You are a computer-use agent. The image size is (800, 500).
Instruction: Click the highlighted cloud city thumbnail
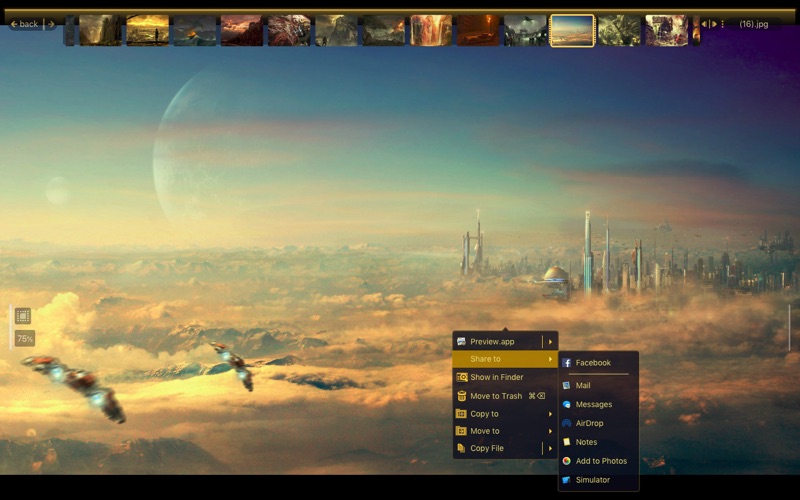[x=572, y=31]
